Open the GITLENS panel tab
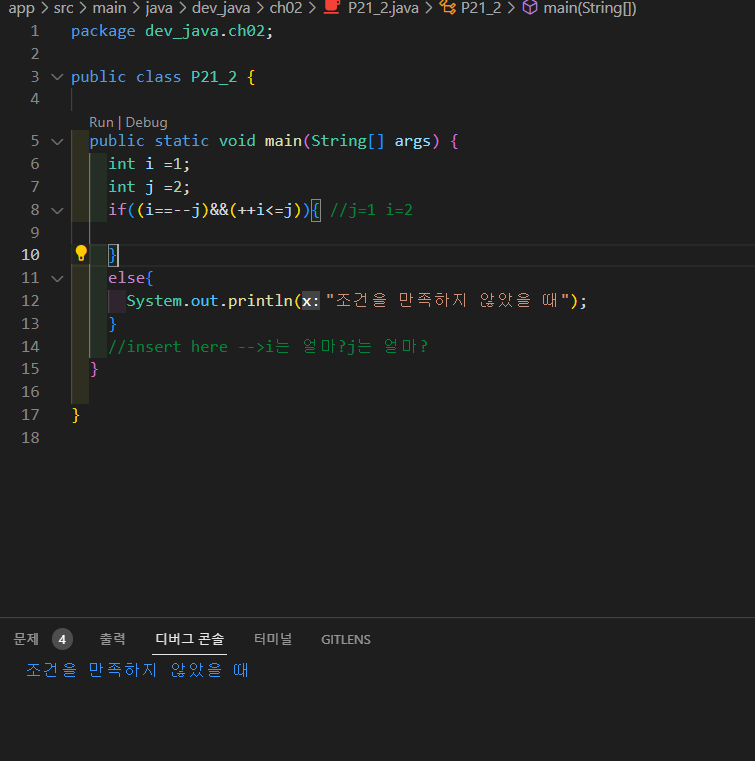Viewport: 755px width, 761px height. (346, 640)
